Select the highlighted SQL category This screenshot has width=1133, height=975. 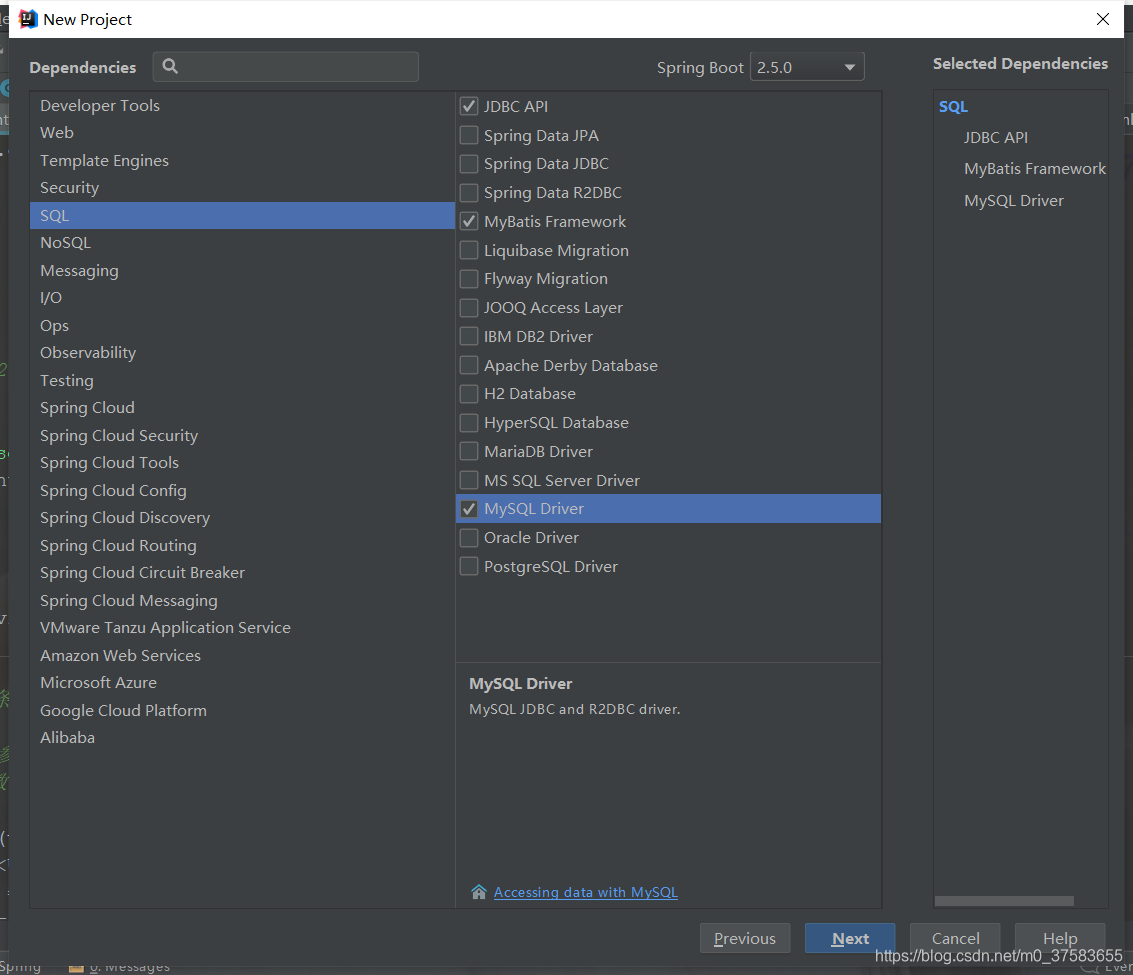point(242,215)
